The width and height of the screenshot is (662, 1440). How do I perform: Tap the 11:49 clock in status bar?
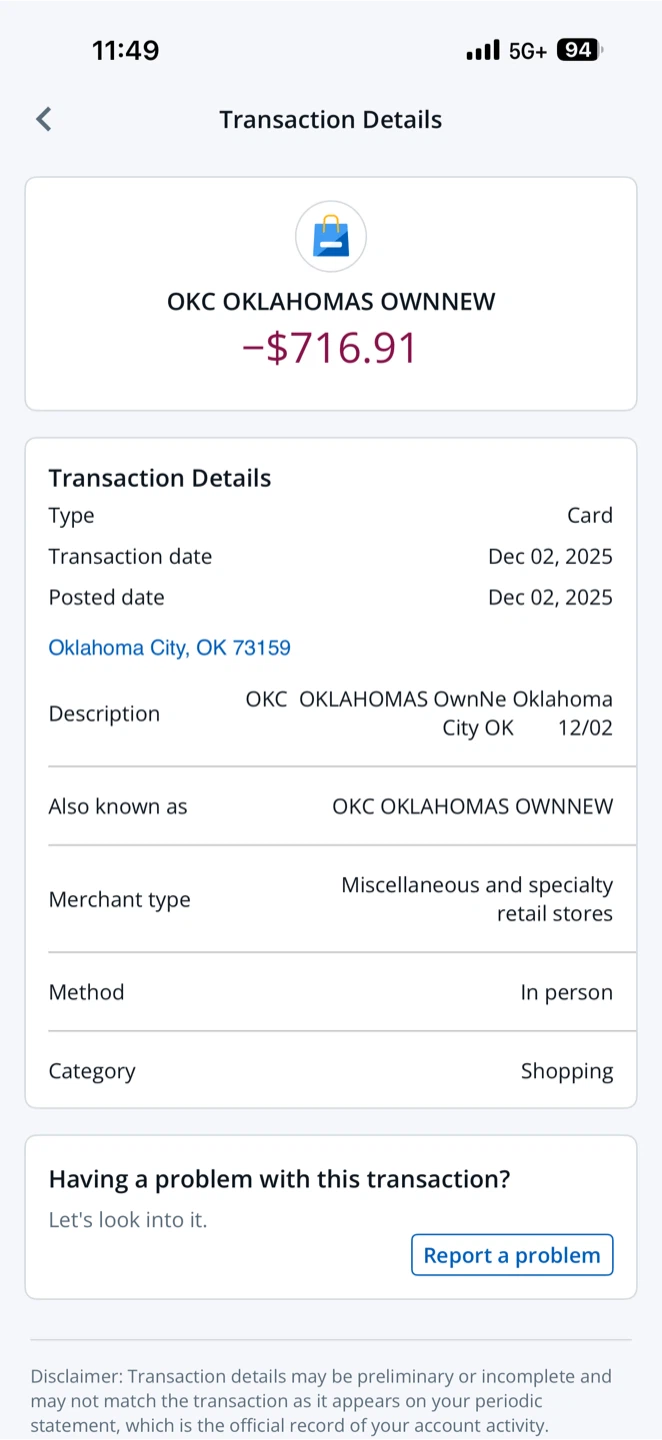coord(126,50)
